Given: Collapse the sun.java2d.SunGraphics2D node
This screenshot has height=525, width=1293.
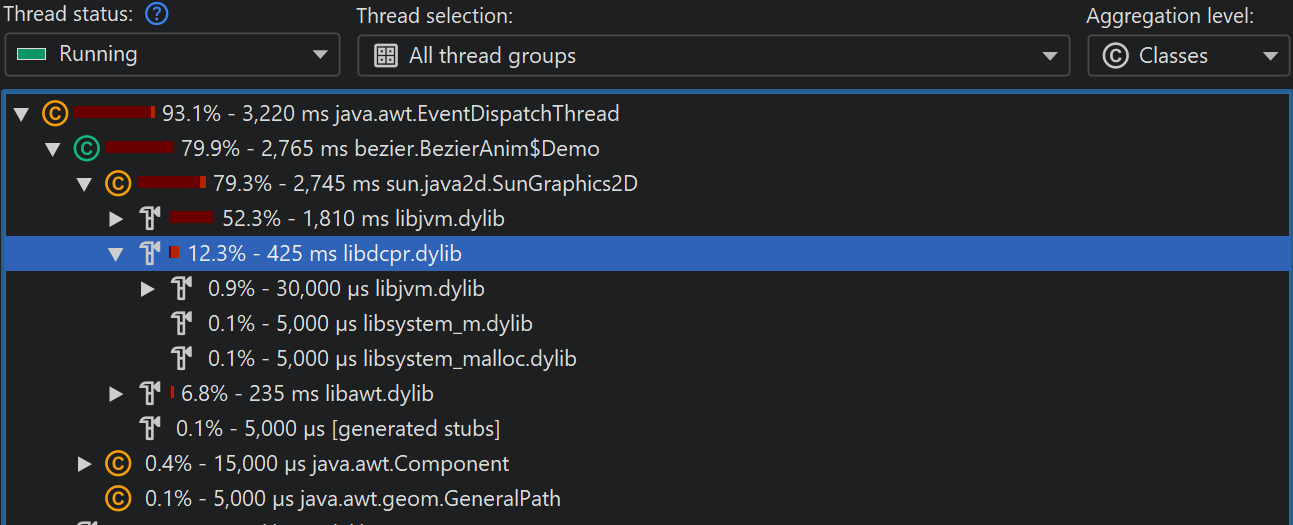Looking at the screenshot, I should (86, 184).
